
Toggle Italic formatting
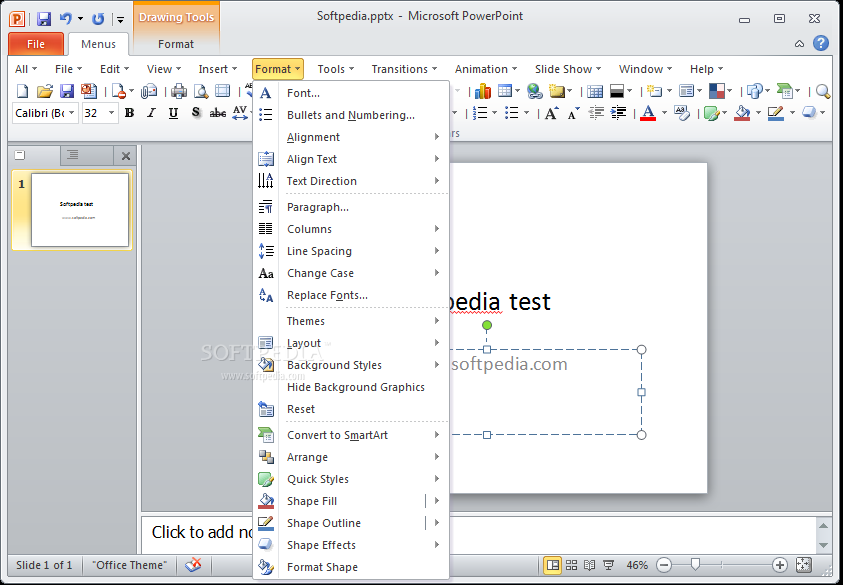tap(152, 113)
